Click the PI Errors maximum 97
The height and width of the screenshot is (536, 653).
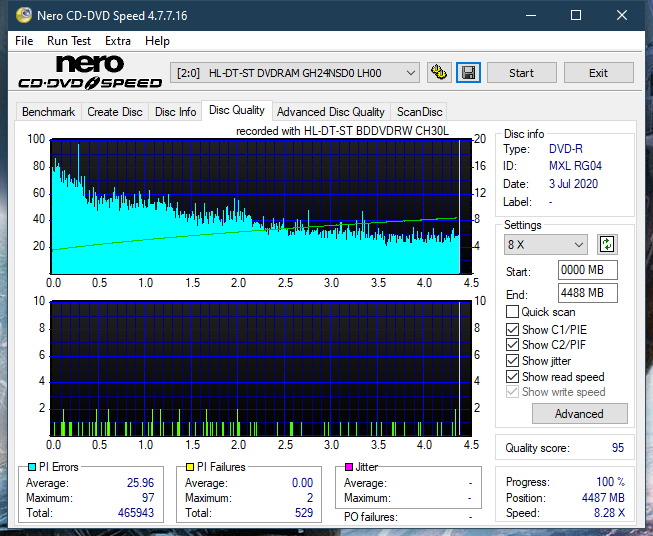tap(148, 497)
